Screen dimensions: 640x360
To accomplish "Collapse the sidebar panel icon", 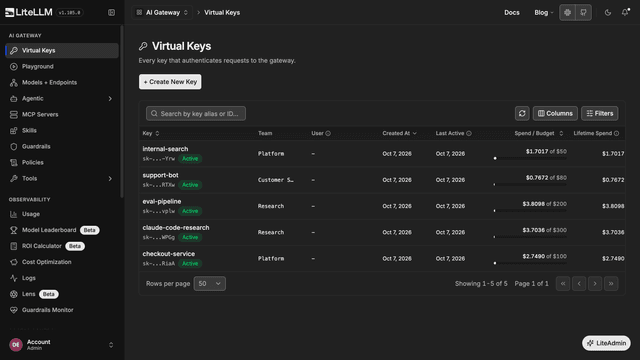I will point(111,13).
